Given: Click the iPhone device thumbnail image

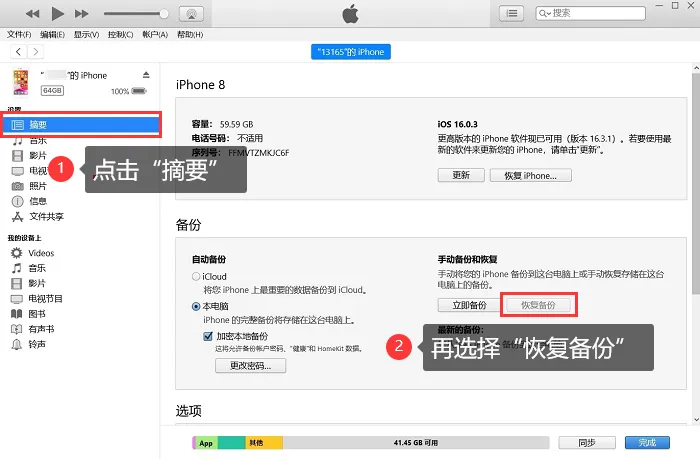Looking at the screenshot, I should (21, 82).
